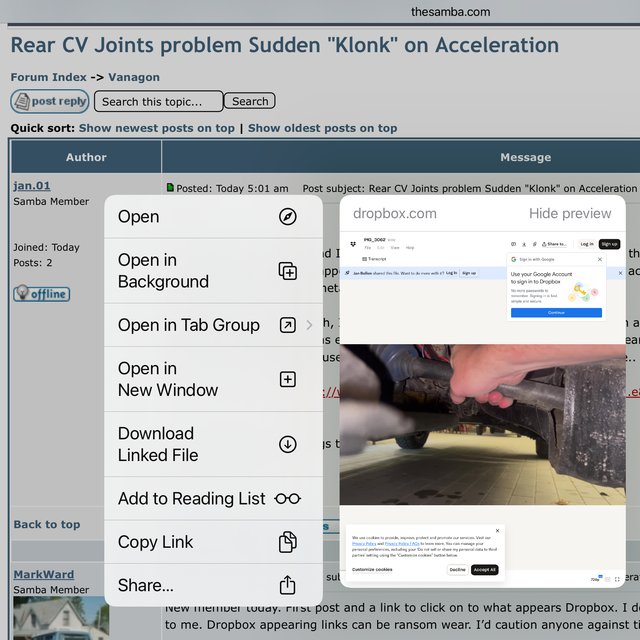Viewport: 640px width, 640px height.
Task: Select Open in New Window option
Action: pyautogui.click(x=213, y=379)
